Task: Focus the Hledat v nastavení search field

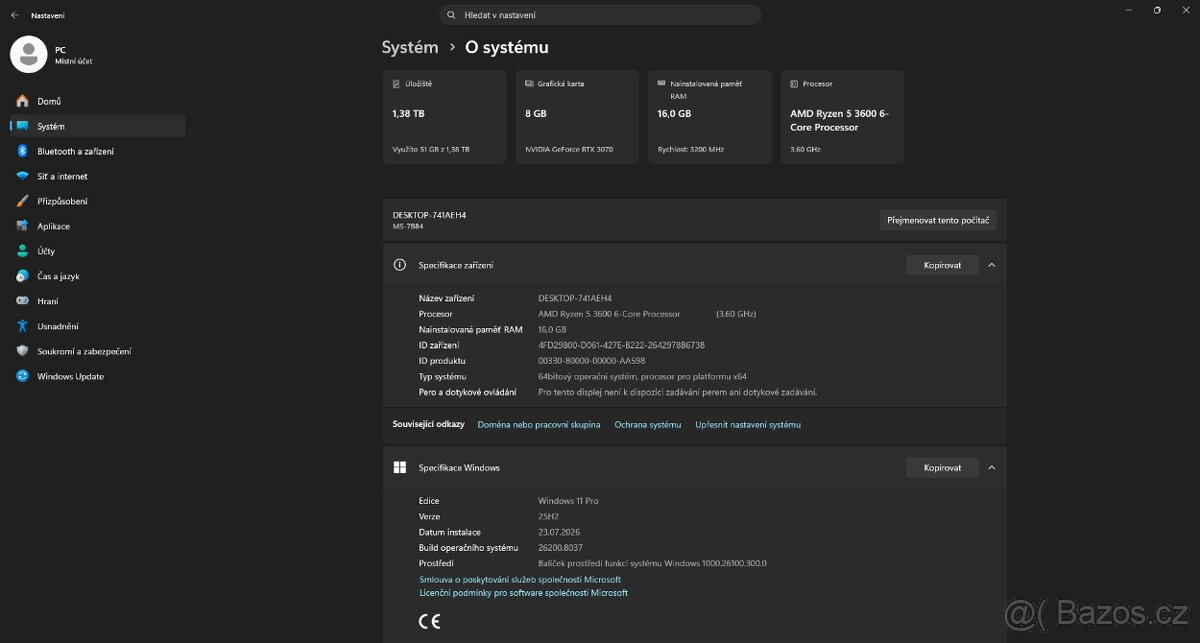Action: 600,15
